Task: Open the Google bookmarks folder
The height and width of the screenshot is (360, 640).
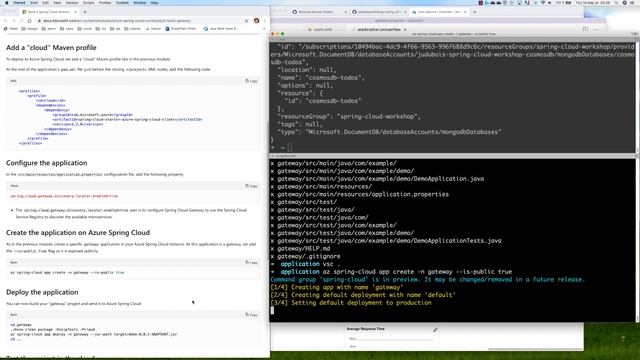Action: coord(29,29)
